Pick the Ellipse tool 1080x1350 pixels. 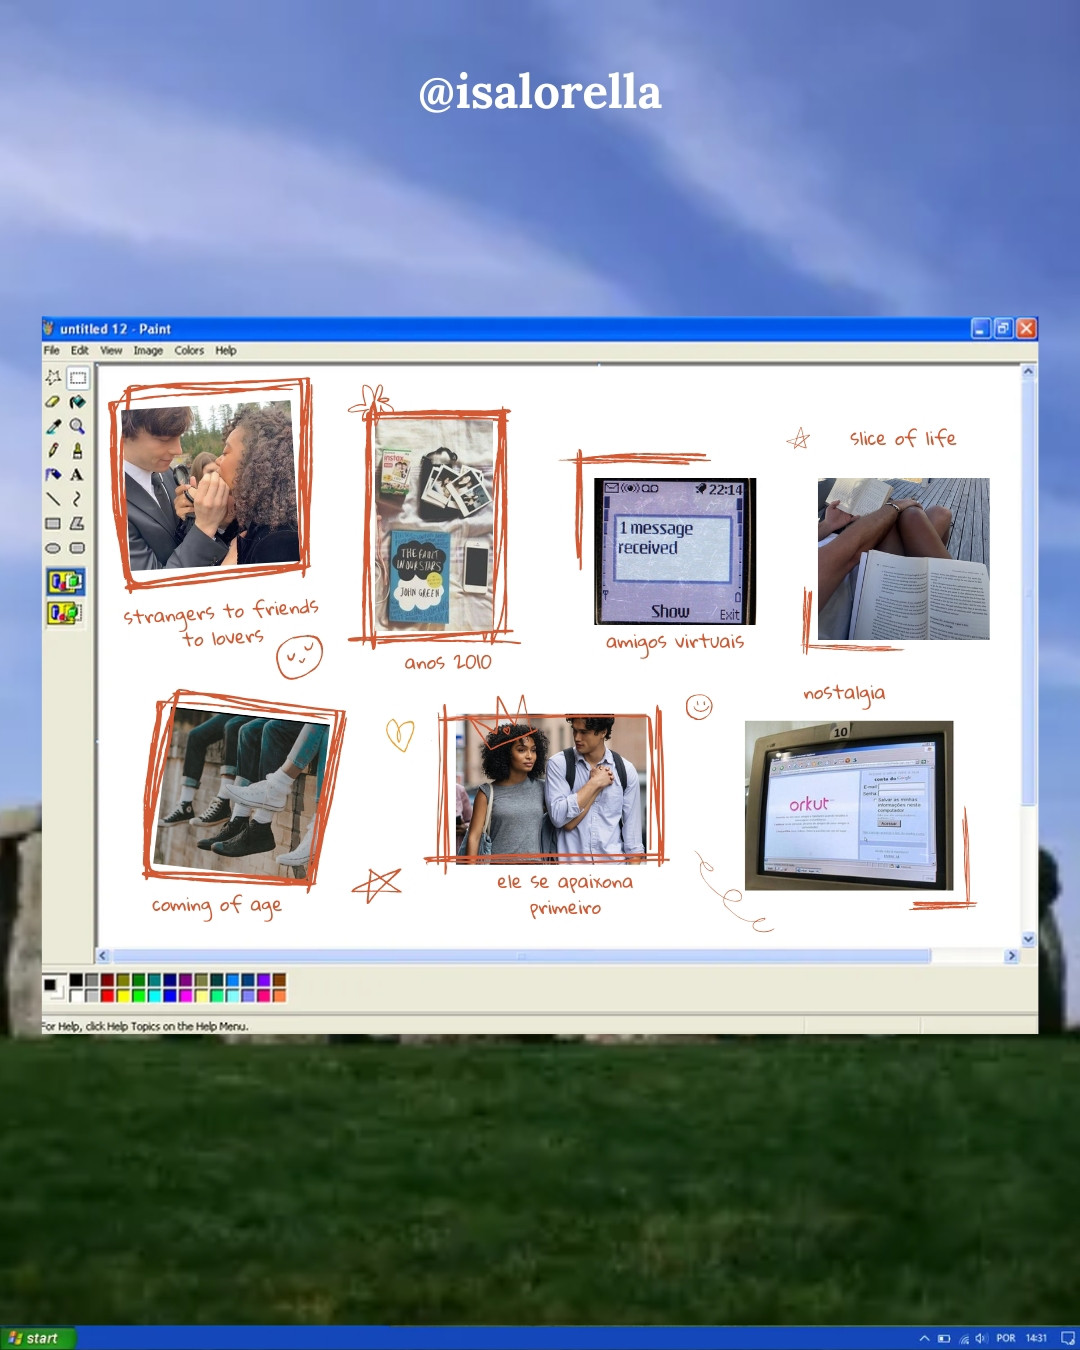(53, 548)
